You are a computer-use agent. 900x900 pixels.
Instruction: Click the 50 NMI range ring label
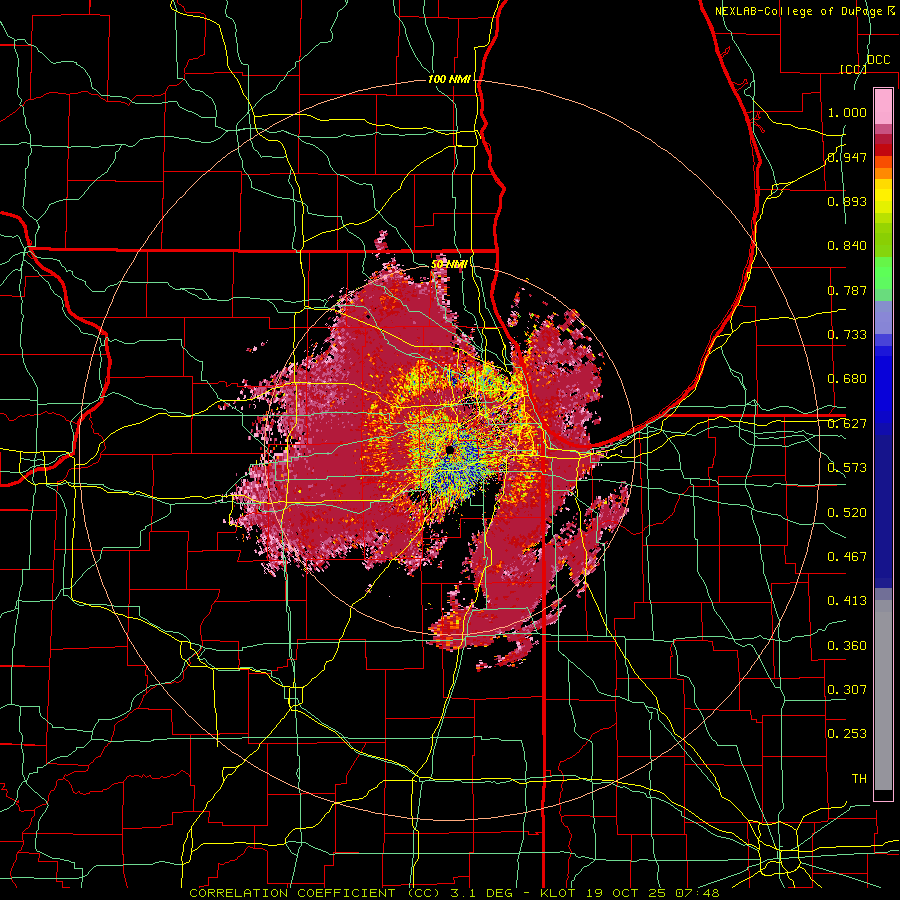click(449, 264)
